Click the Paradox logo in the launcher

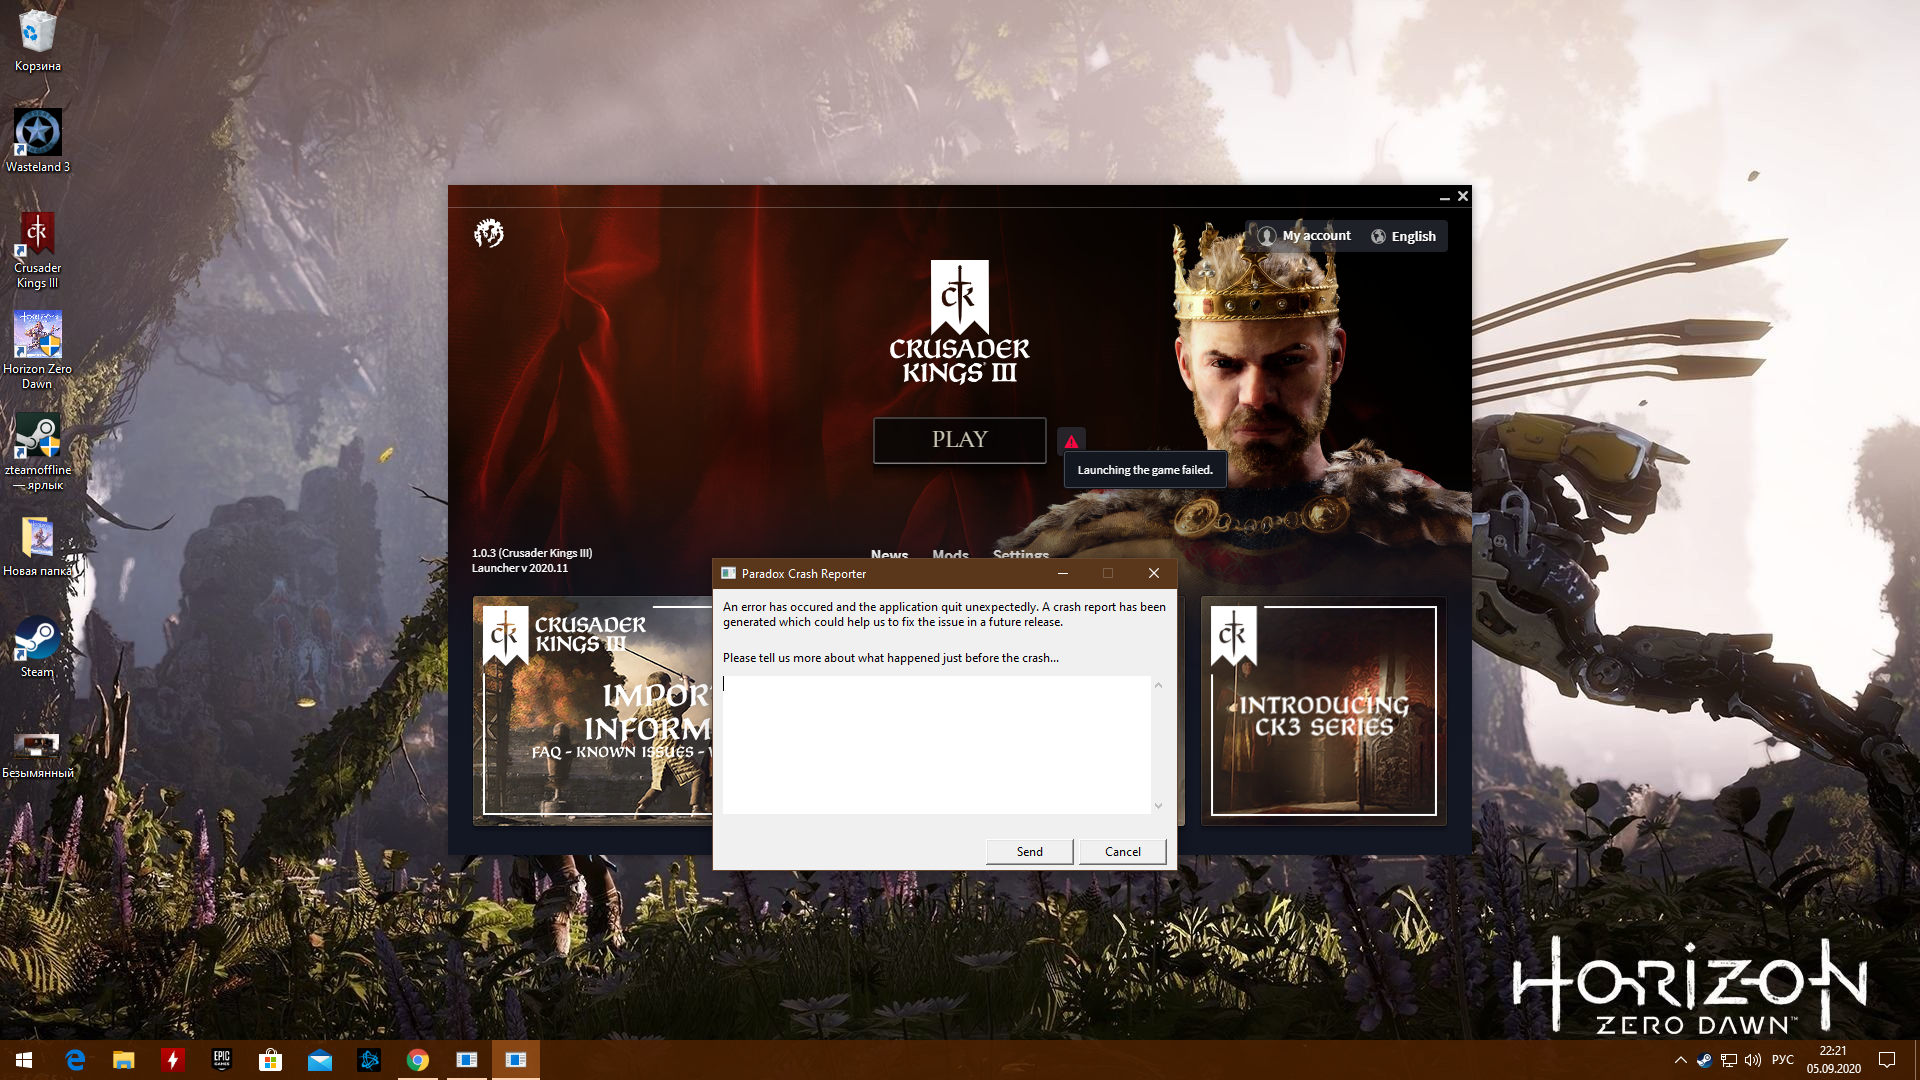coord(488,233)
